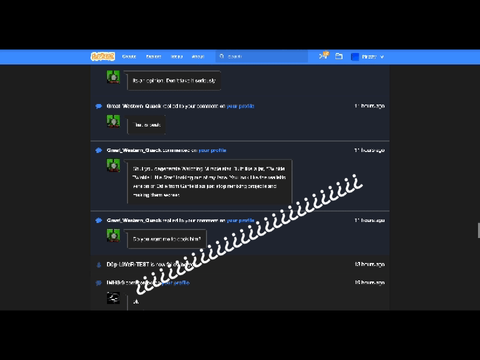Select the follower icon beside 'now following'
Screen dimensions: 480x360
(99, 265)
